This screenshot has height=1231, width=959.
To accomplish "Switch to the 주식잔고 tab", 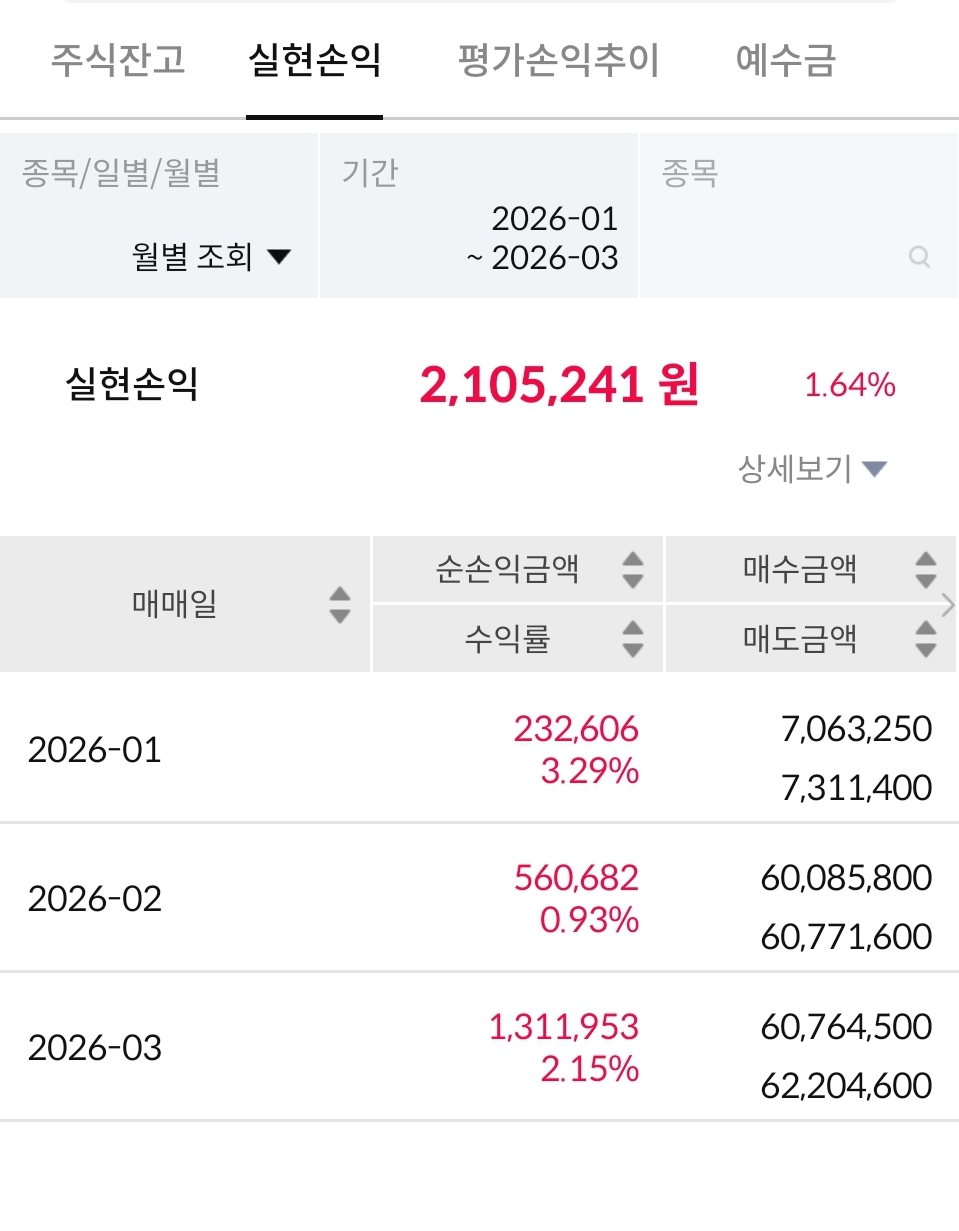I will coord(118,60).
